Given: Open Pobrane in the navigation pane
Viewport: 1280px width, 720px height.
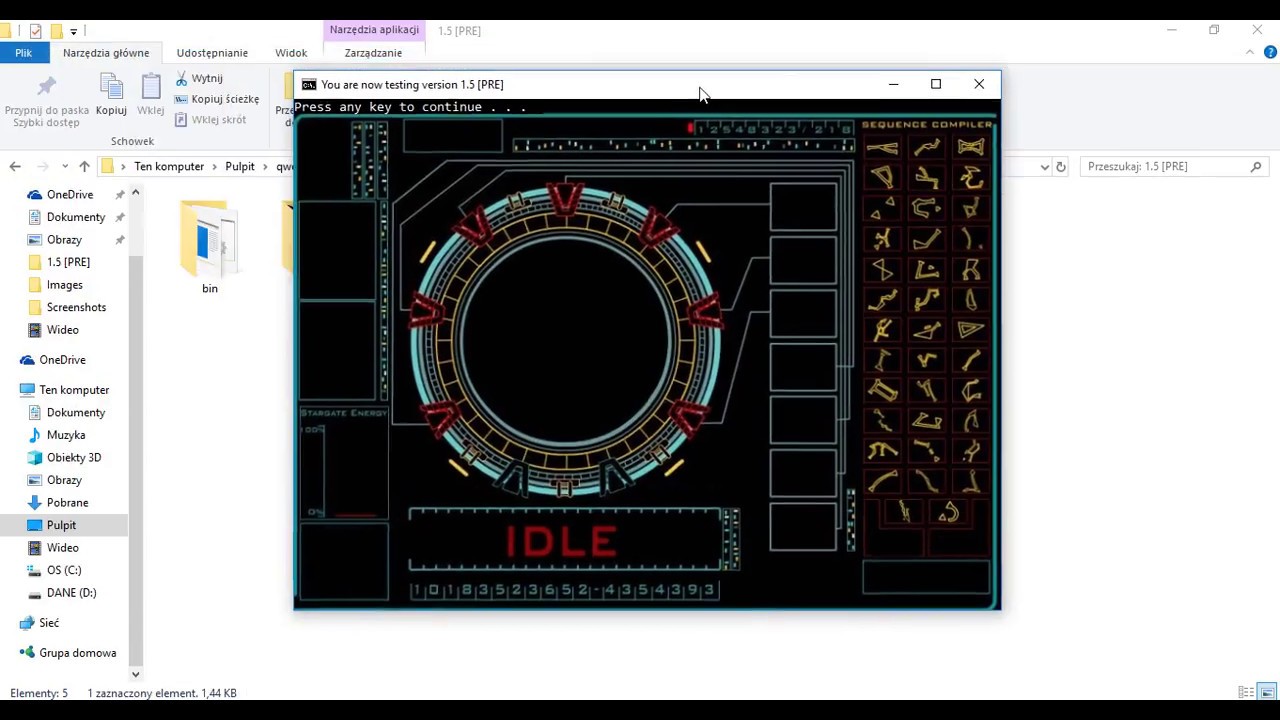Looking at the screenshot, I should click(x=67, y=502).
